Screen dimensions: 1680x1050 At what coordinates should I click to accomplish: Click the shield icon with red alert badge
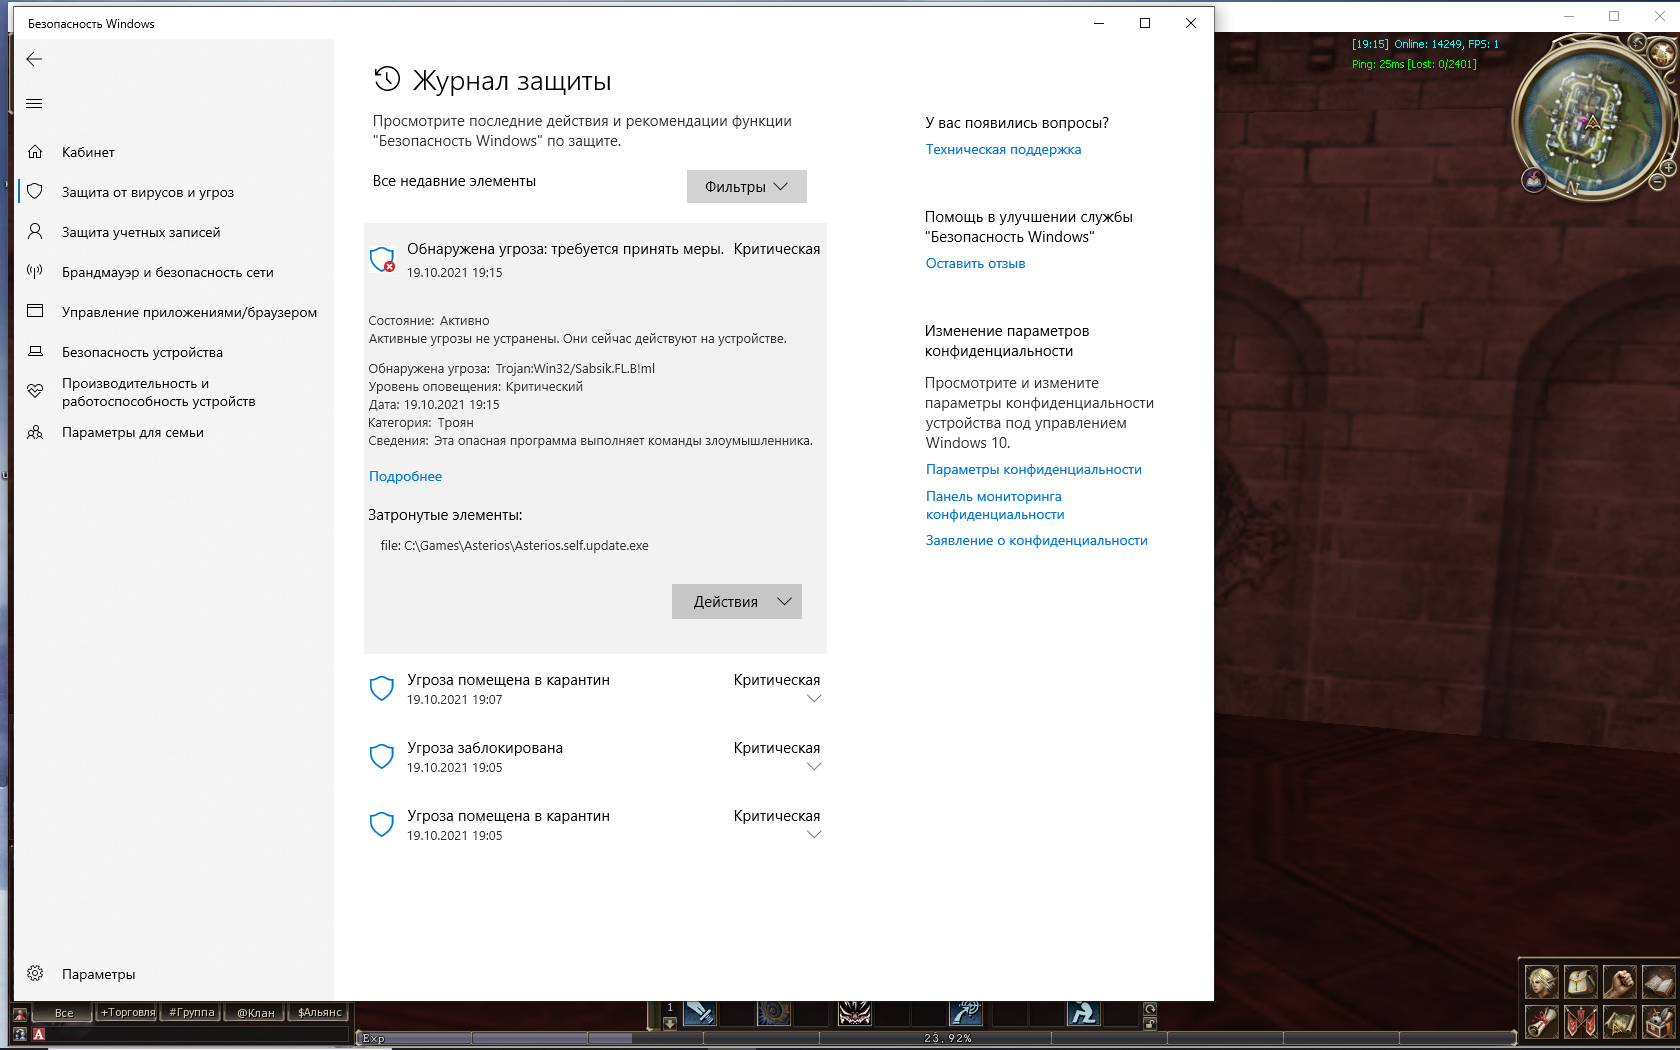(382, 260)
